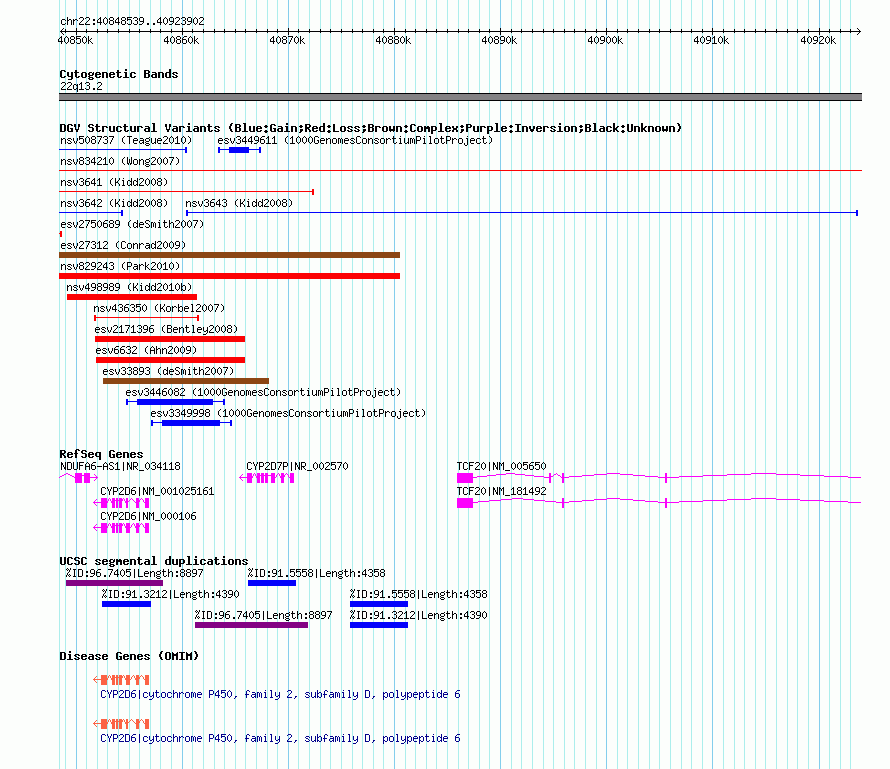The image size is (890, 769).
Task: Open the blue esv3349998 gain variant
Action: (x=191, y=423)
